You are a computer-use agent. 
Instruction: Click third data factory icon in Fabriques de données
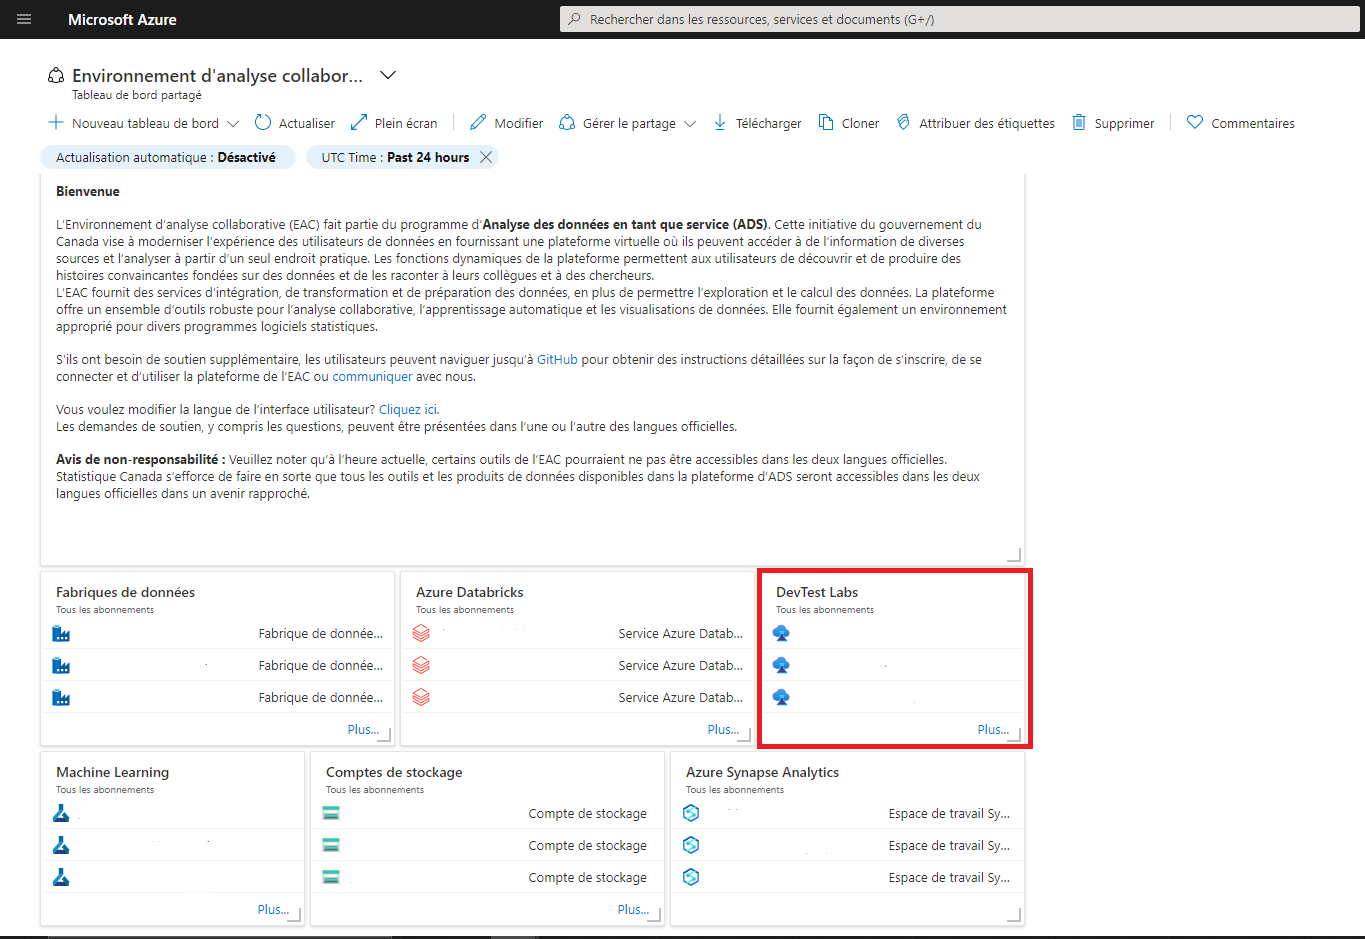61,697
